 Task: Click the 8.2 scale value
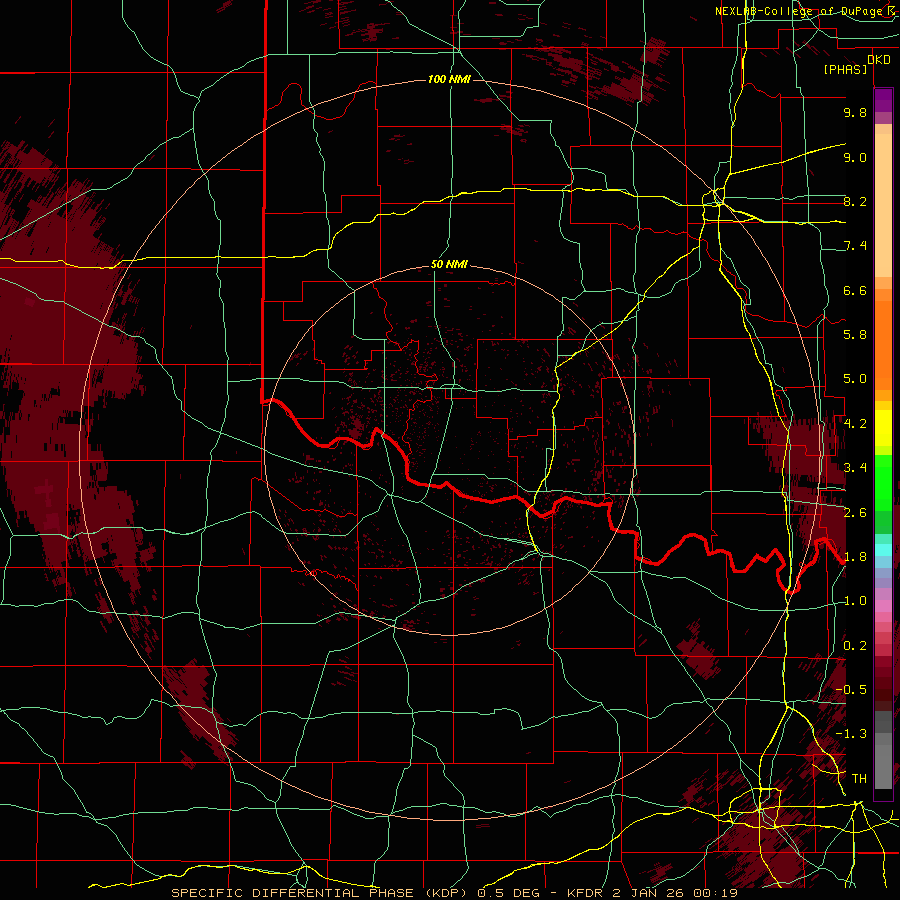[x=855, y=201]
